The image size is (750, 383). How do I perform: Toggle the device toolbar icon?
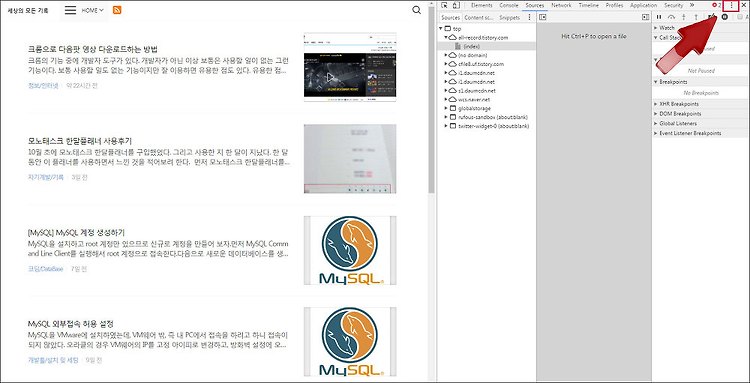(x=456, y=5)
